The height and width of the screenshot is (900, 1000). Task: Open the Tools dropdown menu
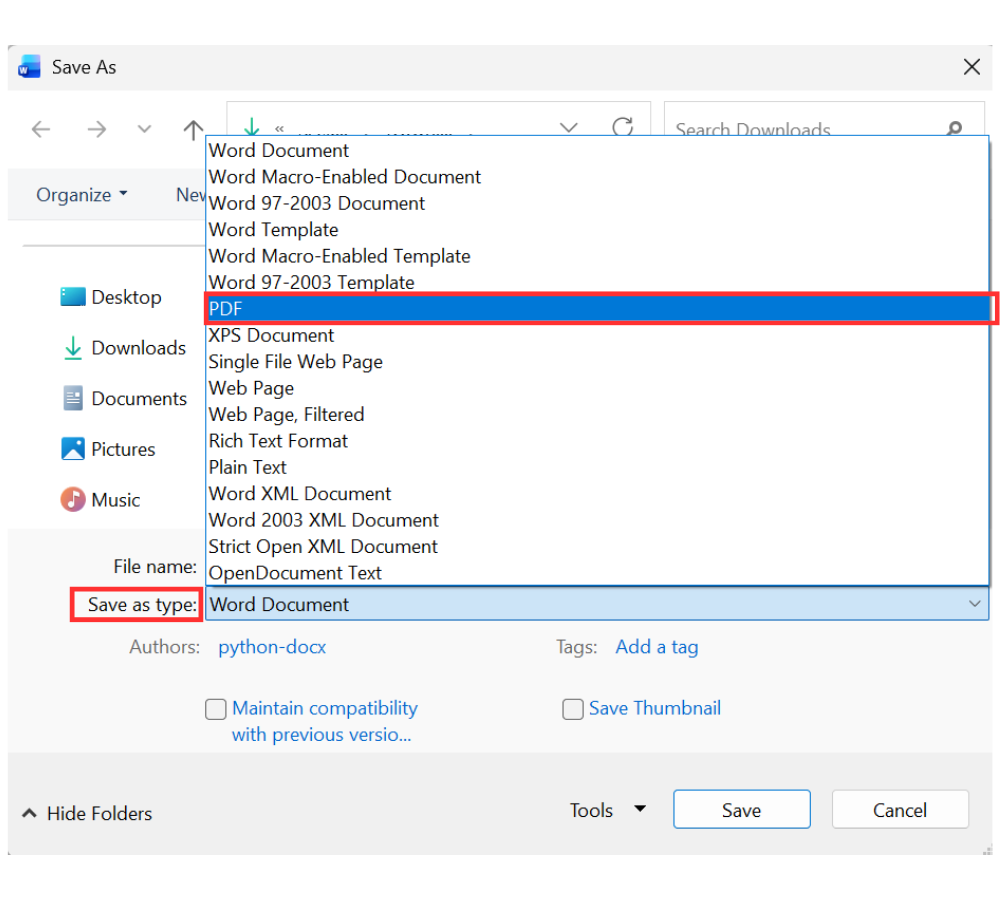point(608,810)
